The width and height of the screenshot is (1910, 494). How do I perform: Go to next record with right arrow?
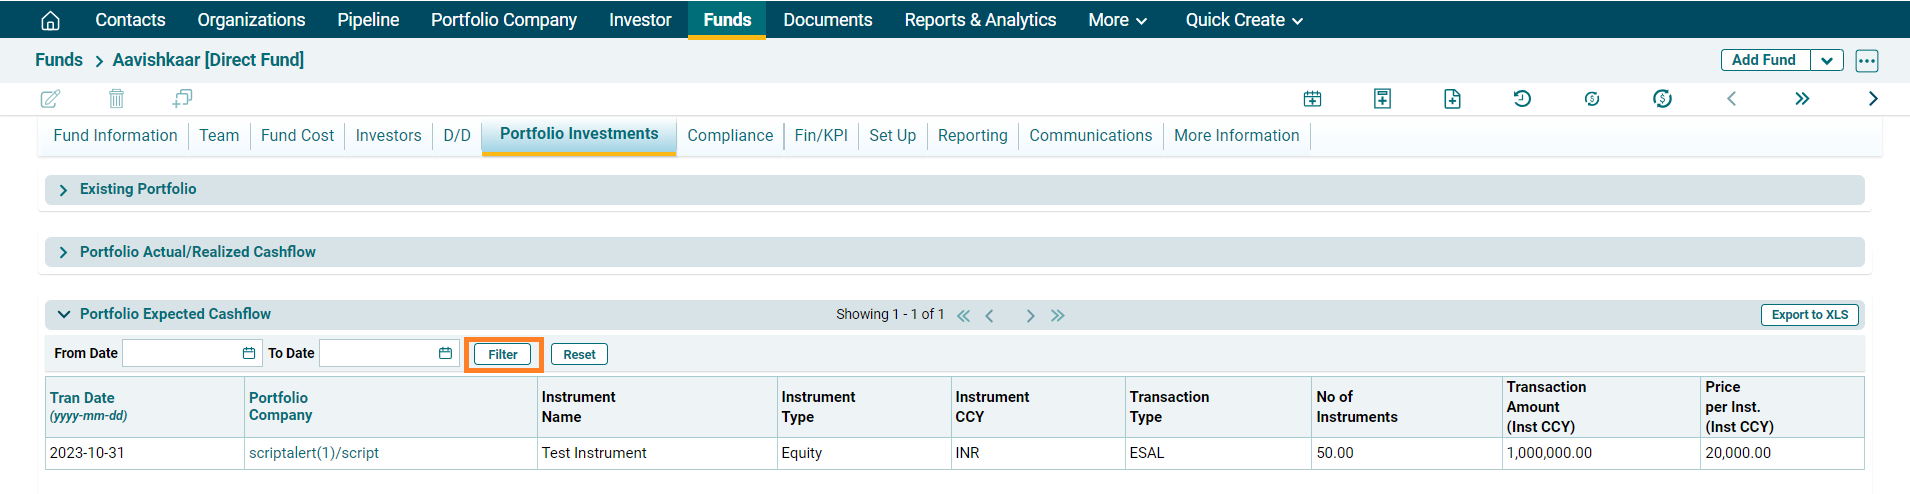point(1873,98)
